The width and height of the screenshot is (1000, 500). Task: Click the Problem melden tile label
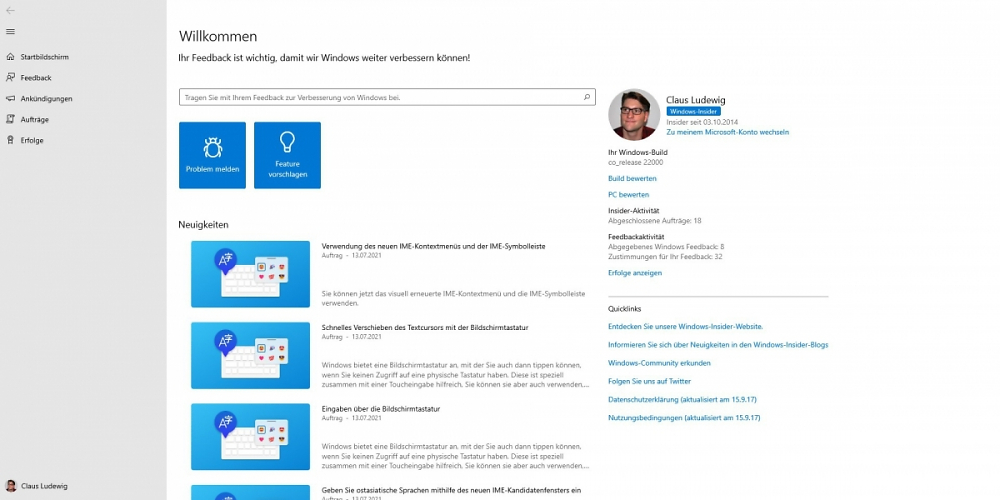coord(212,170)
